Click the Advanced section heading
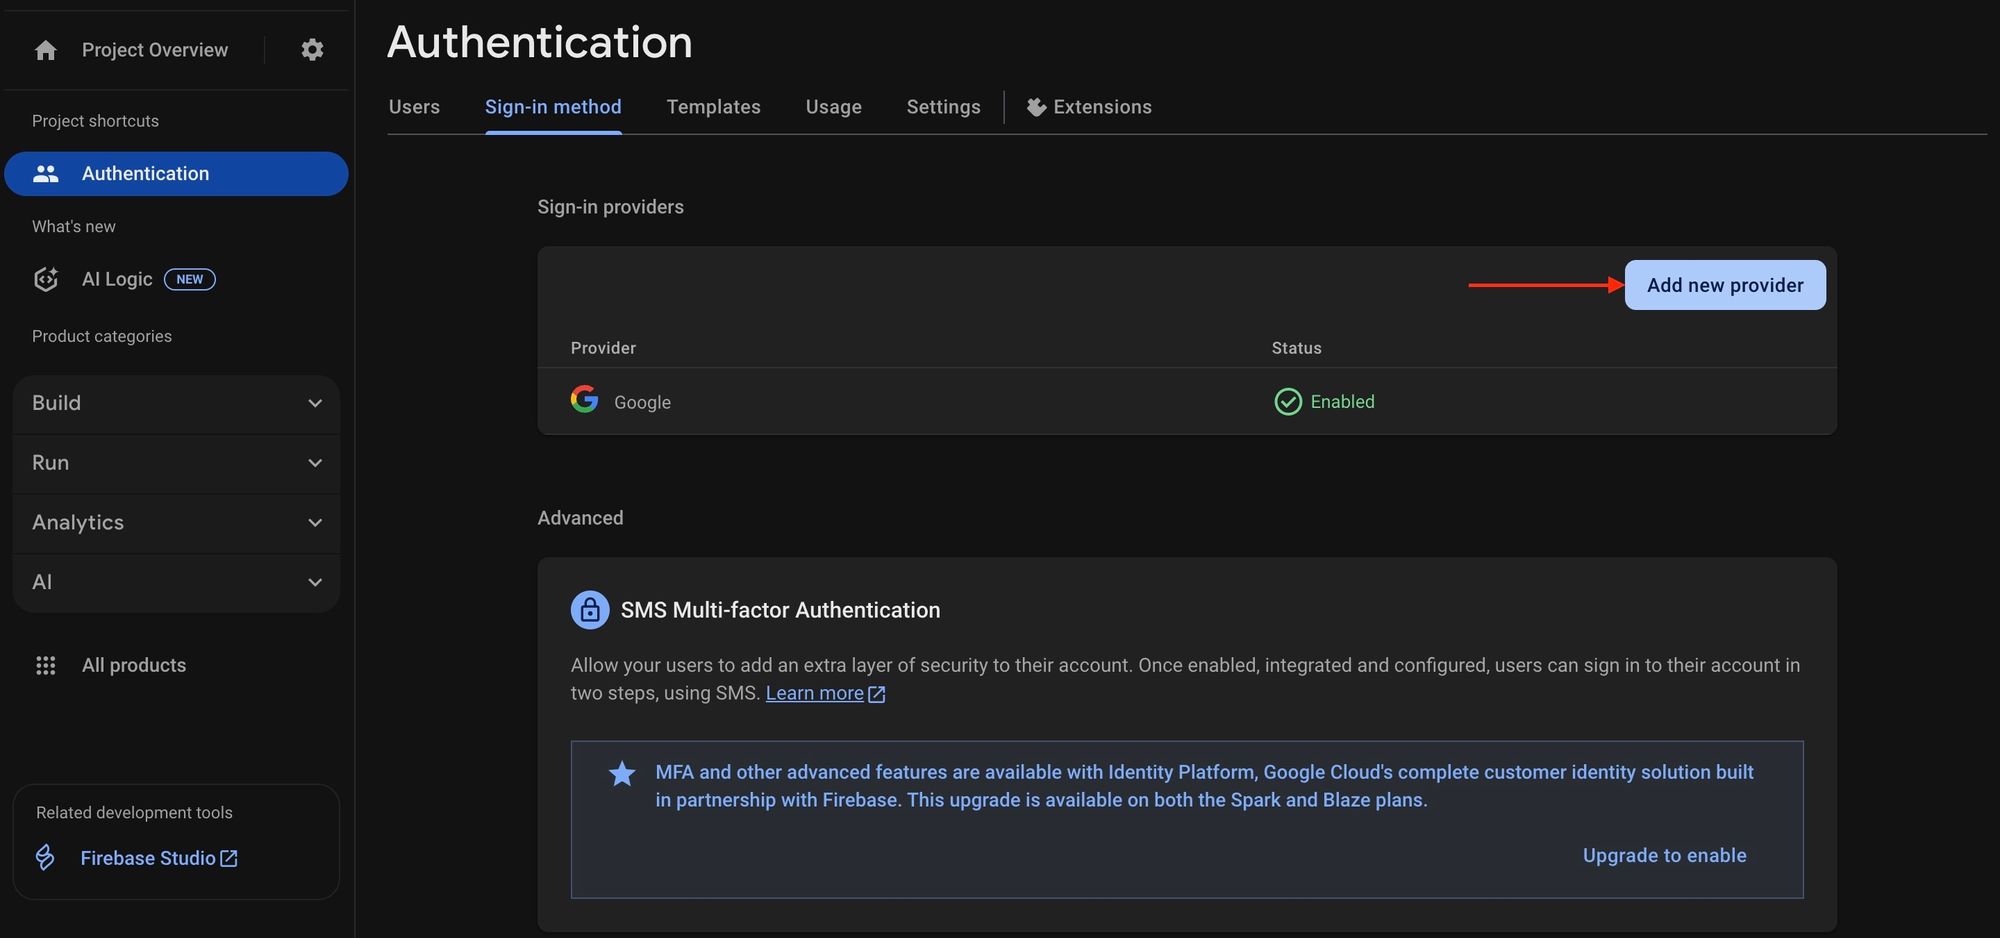The height and width of the screenshot is (938, 2000). (580, 518)
